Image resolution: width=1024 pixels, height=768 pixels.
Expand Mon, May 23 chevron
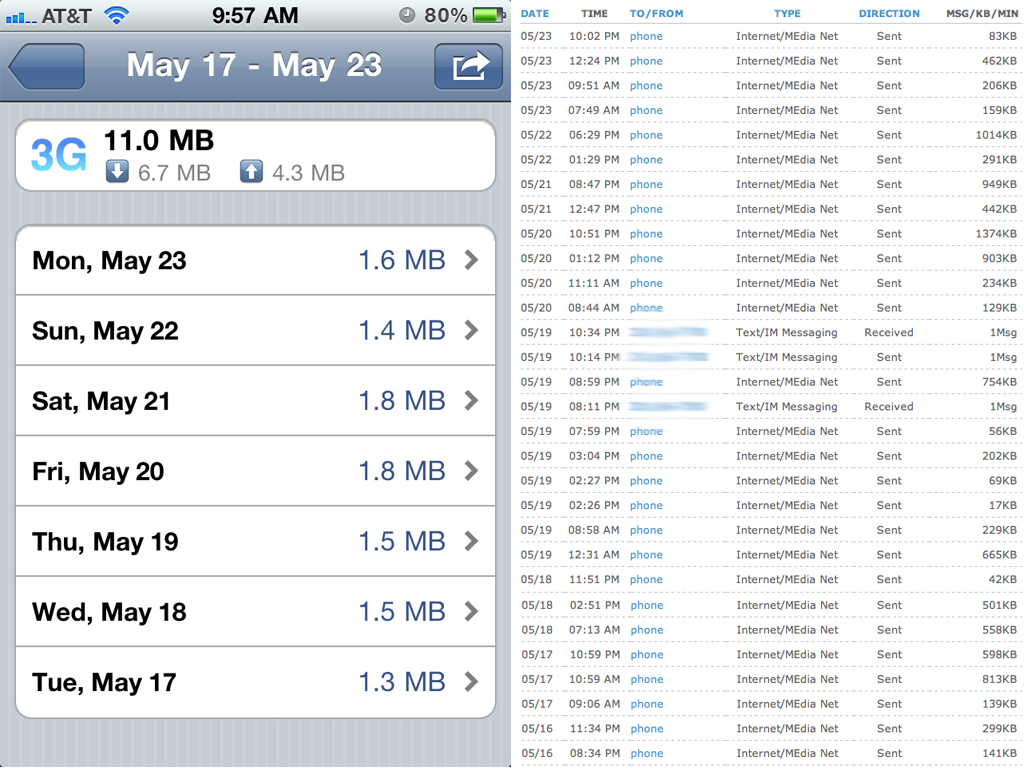(x=471, y=260)
